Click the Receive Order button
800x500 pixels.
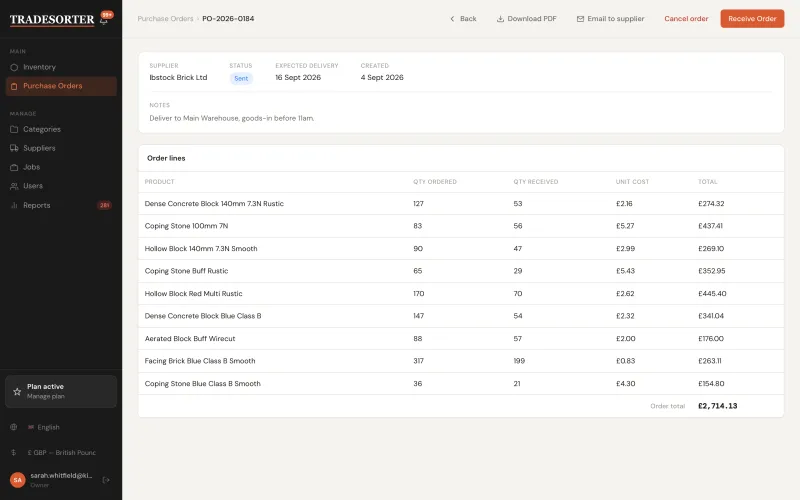click(x=752, y=19)
